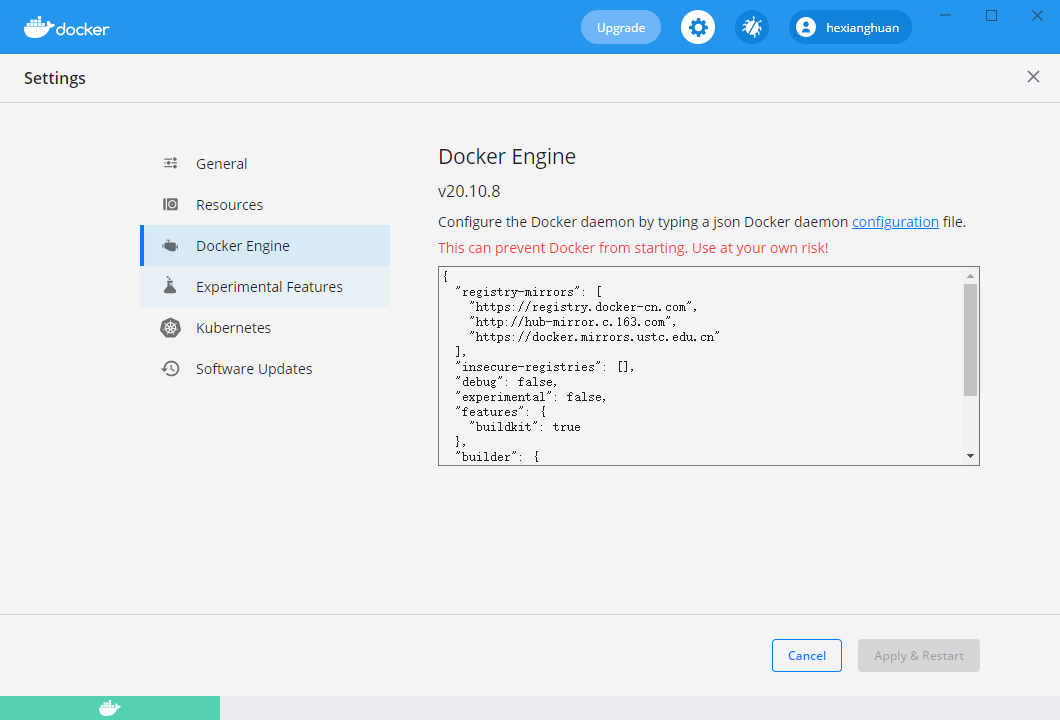Open settings via the gear icon
This screenshot has height=720, width=1060.
[698, 27]
